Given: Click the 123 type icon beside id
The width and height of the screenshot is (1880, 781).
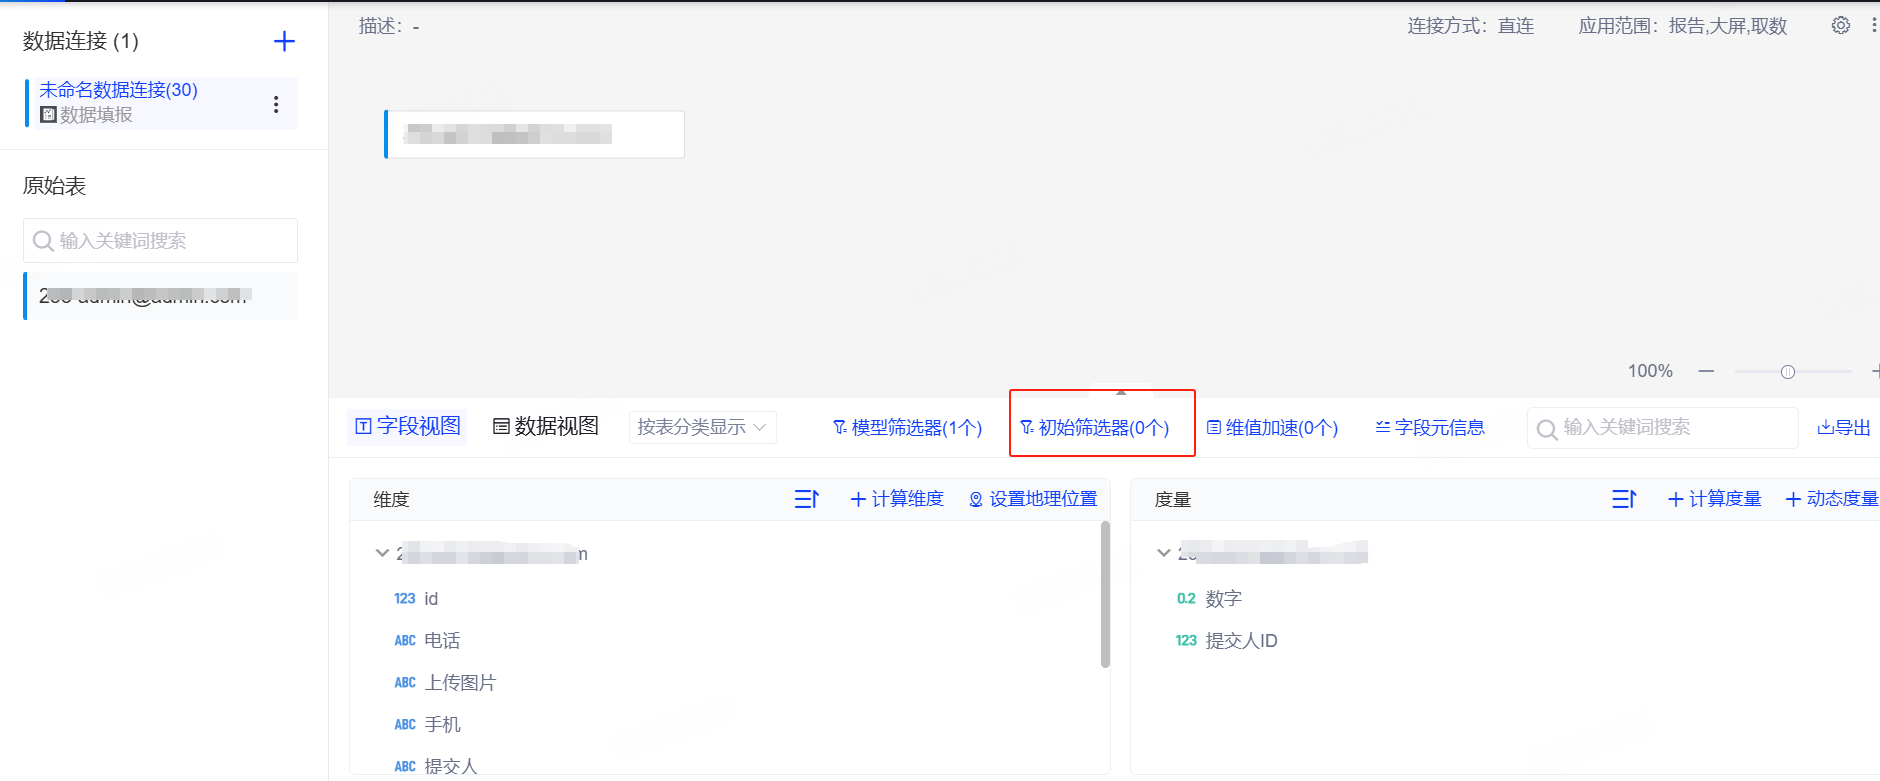Looking at the screenshot, I should click(x=404, y=599).
